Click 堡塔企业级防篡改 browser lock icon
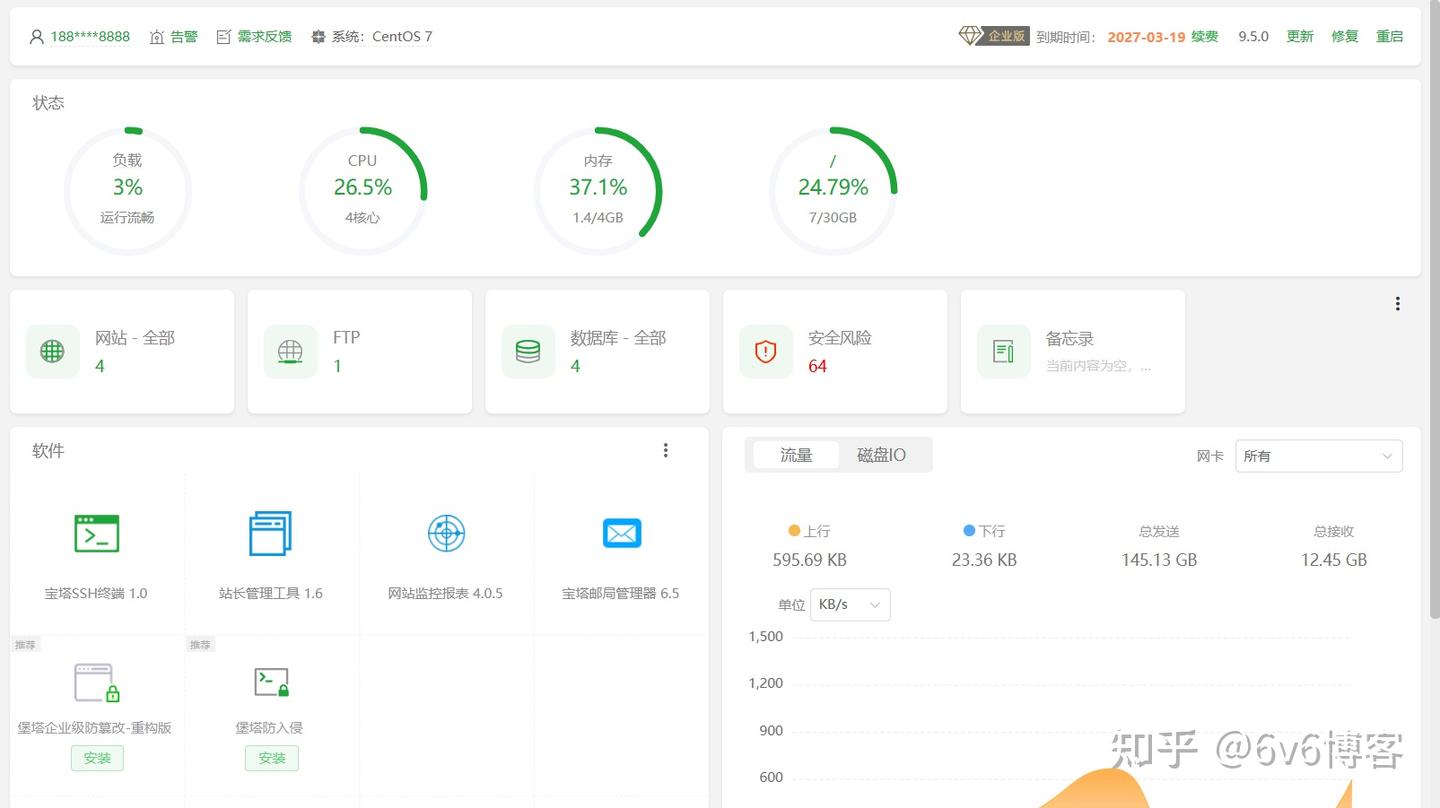The image size is (1440, 808). coord(97,683)
